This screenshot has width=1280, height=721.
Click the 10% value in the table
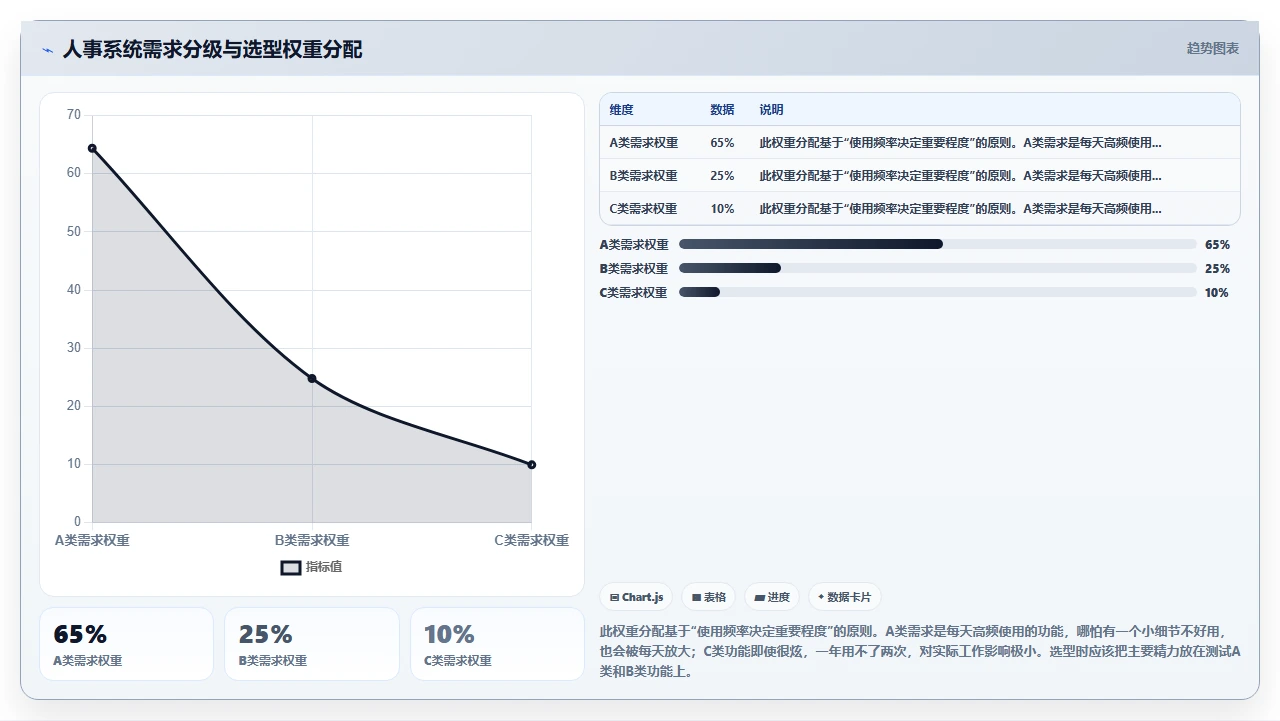tap(722, 209)
